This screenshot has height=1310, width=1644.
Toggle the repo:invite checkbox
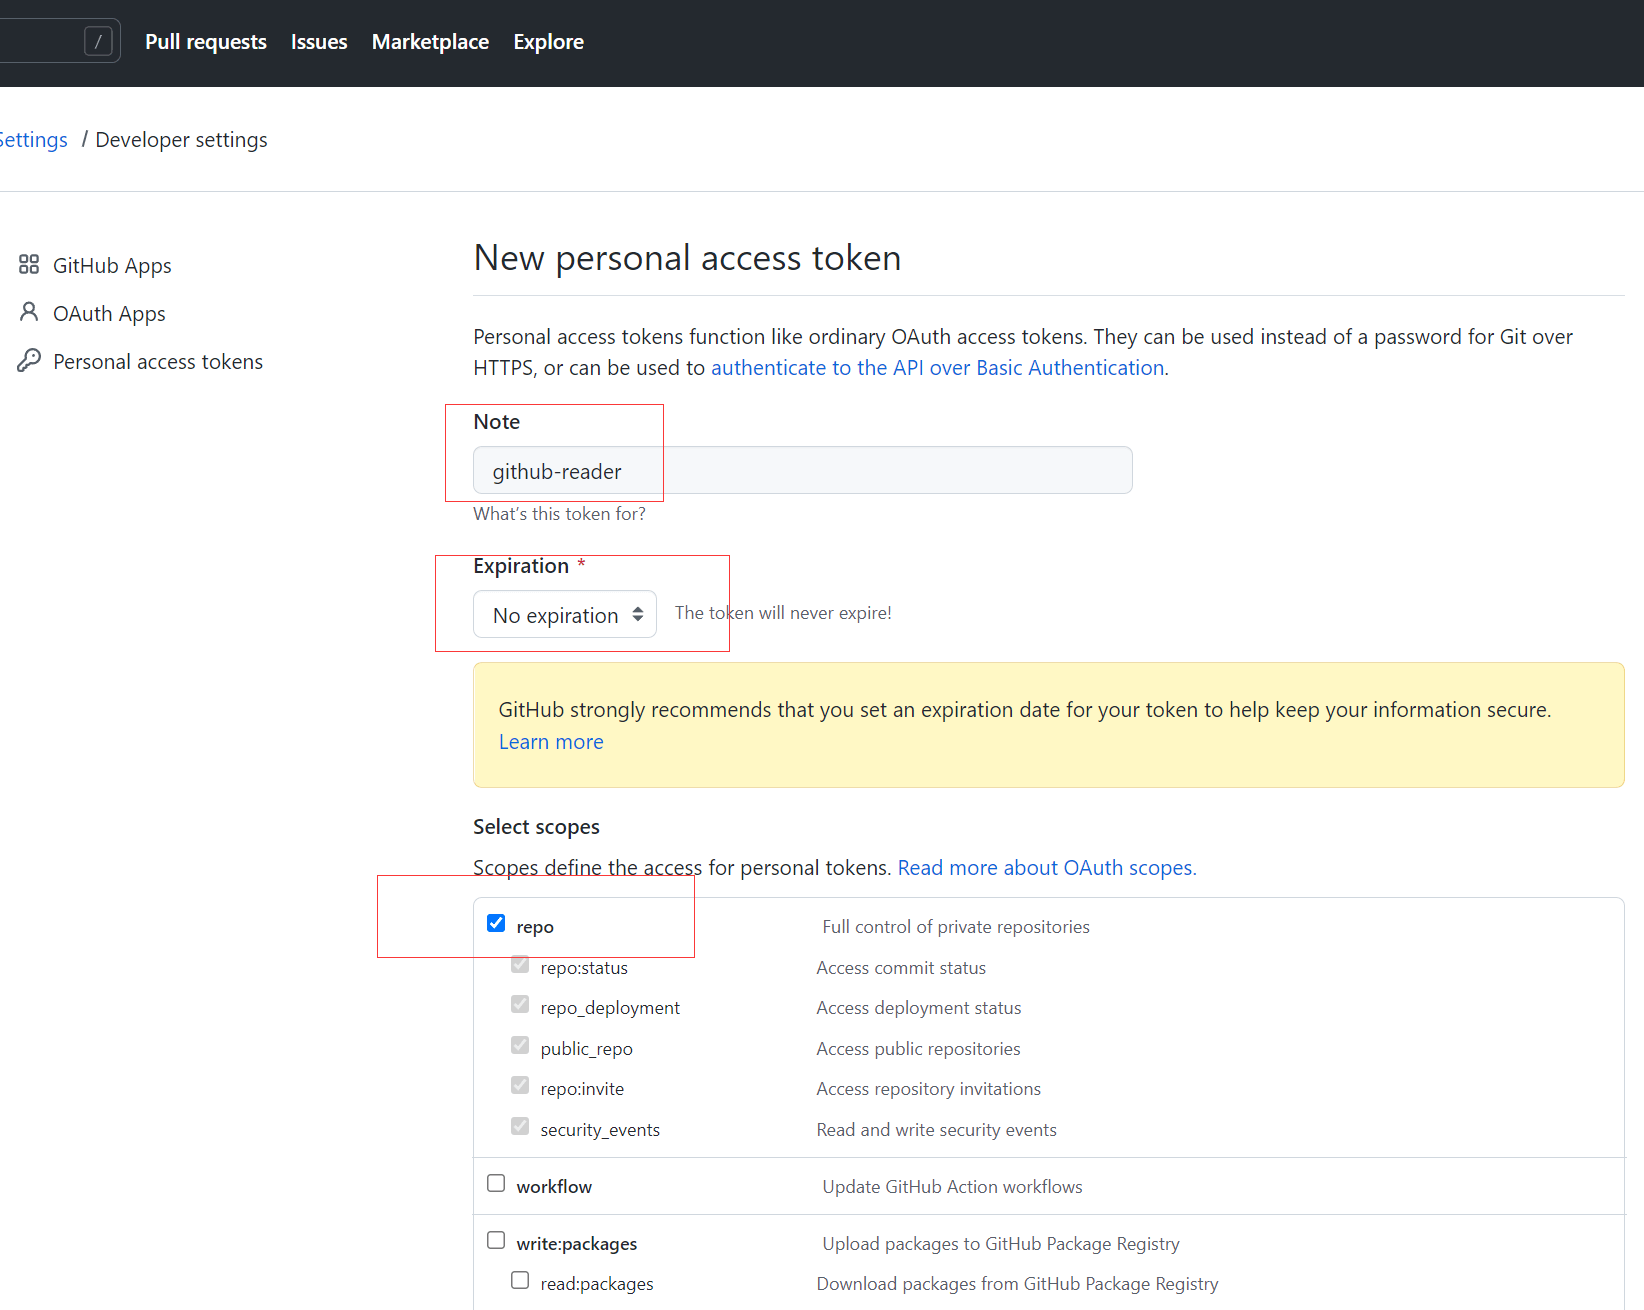(520, 1085)
